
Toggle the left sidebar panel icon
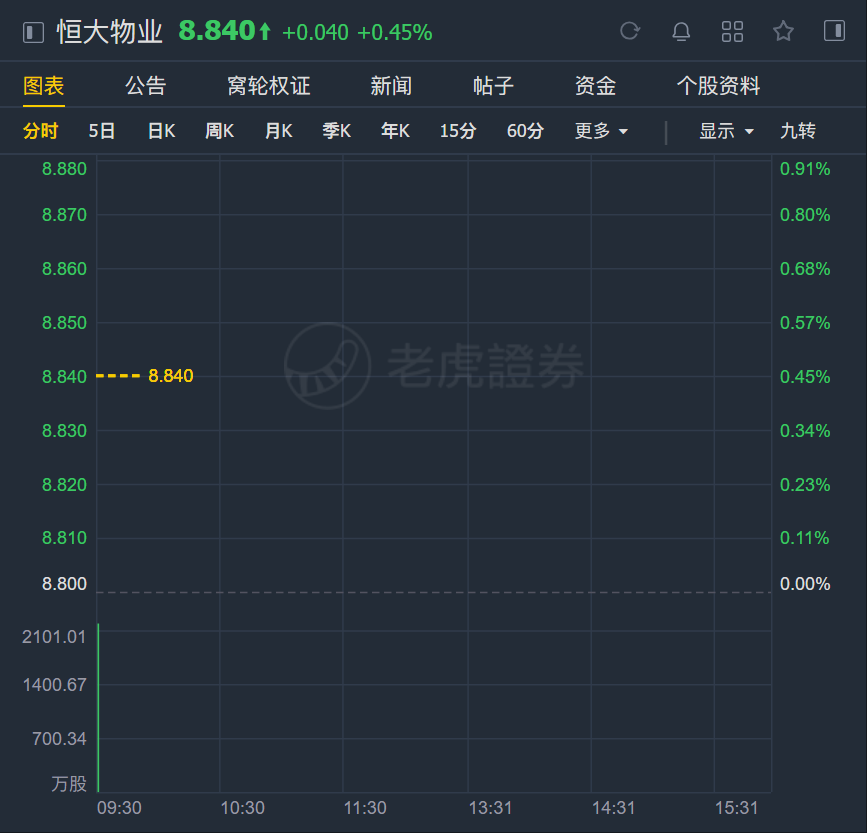(x=33, y=32)
